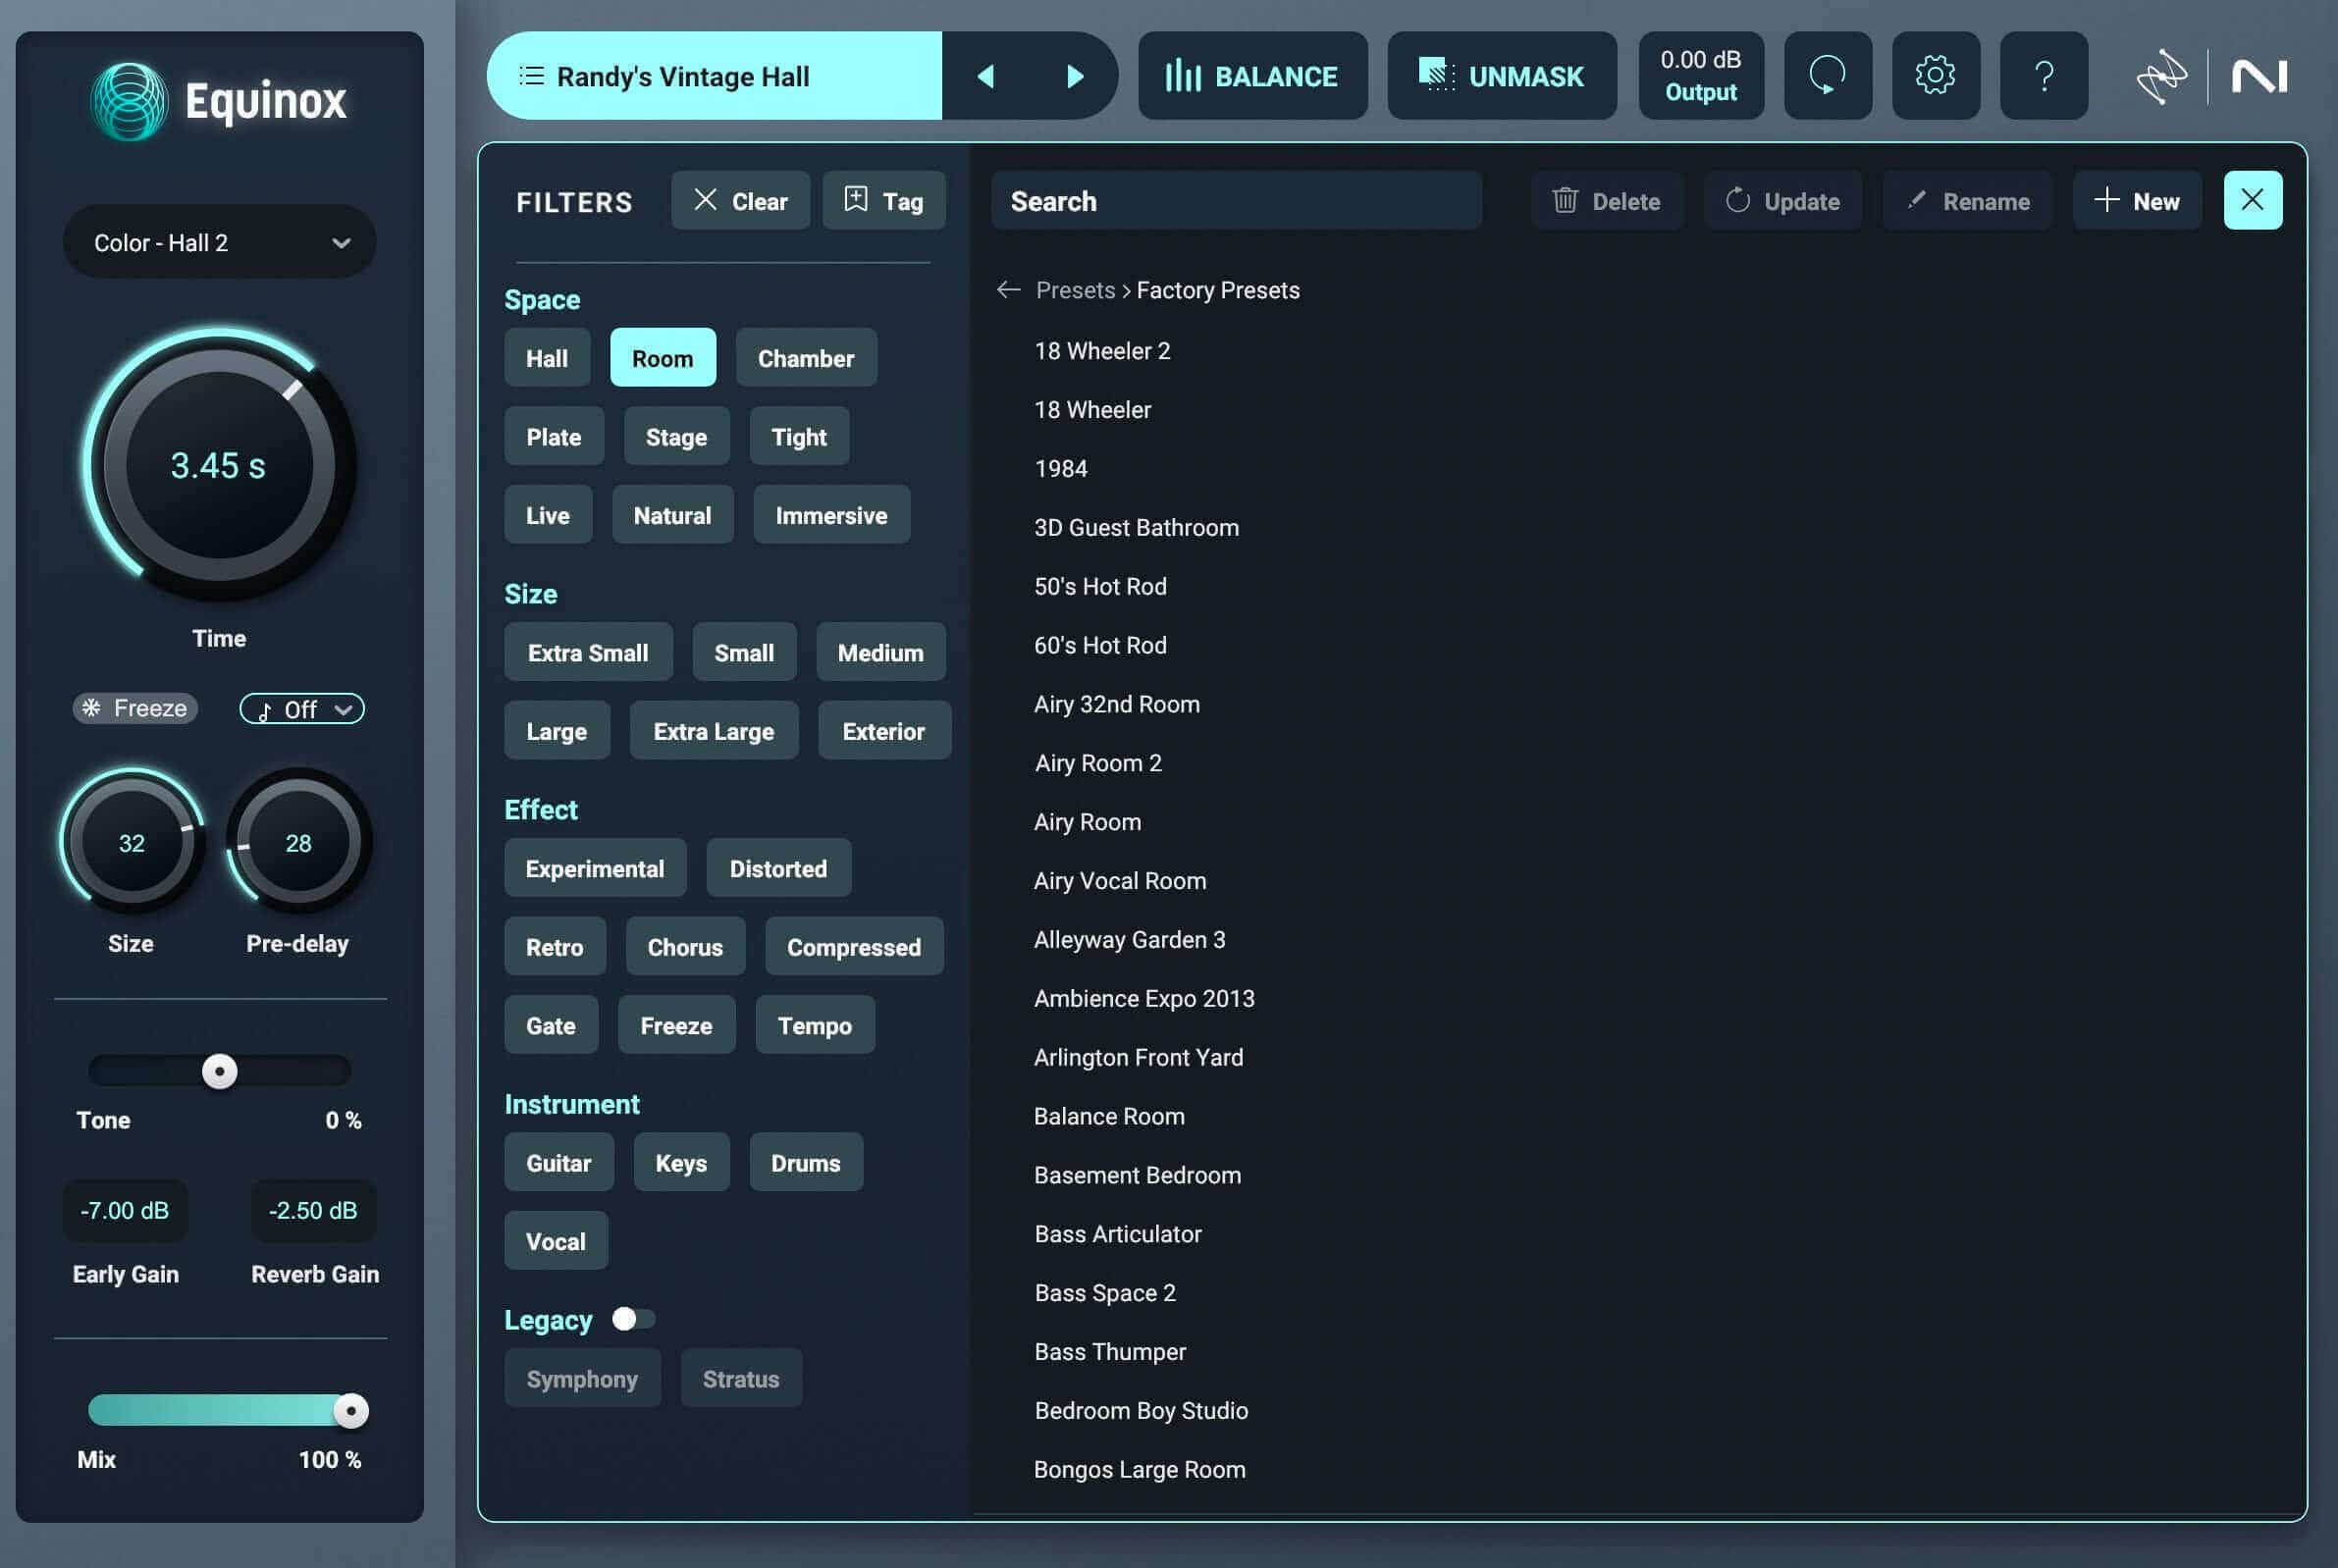Click the BALANCE button
Screen dimensions: 2338x1568
1252,76
